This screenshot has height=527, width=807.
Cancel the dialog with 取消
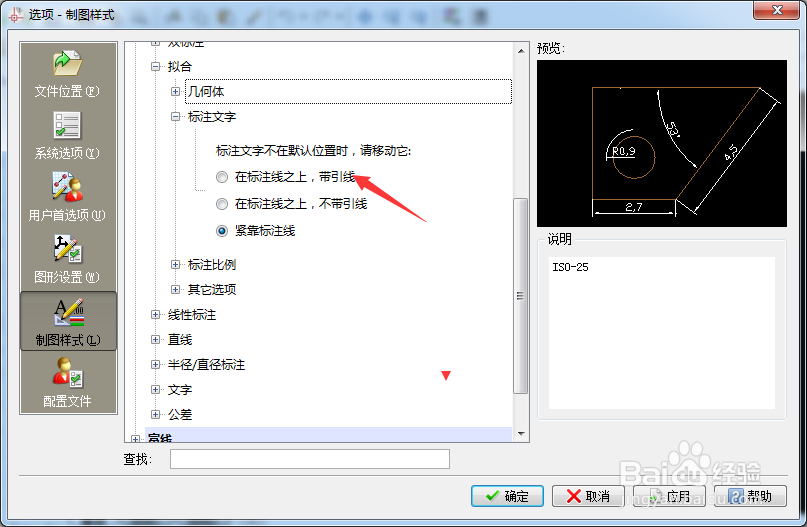(x=588, y=496)
